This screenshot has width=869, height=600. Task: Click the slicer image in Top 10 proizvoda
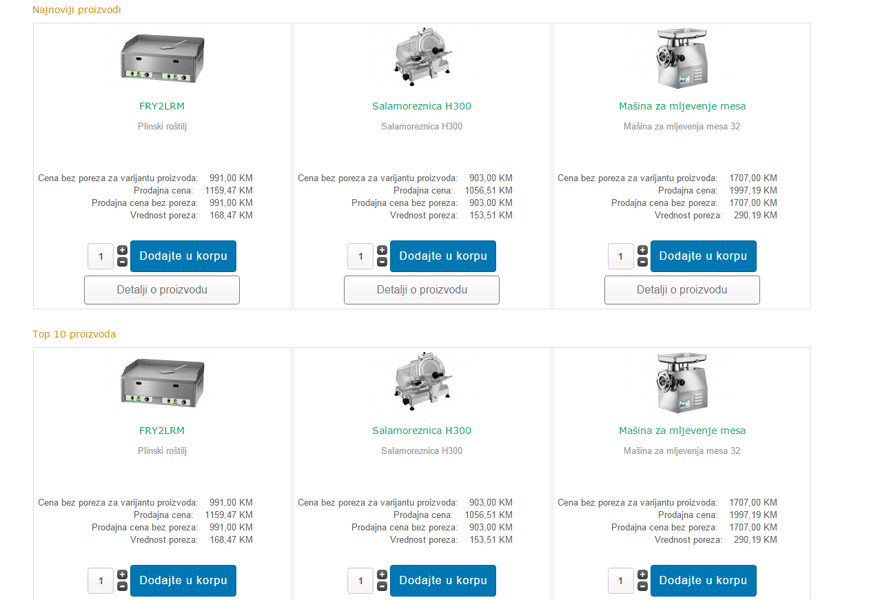click(x=422, y=381)
